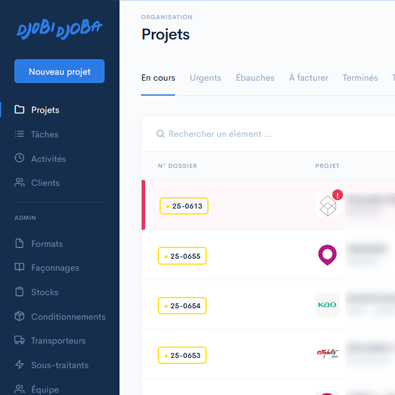Open Façonnages book icon

pyautogui.click(x=19, y=267)
